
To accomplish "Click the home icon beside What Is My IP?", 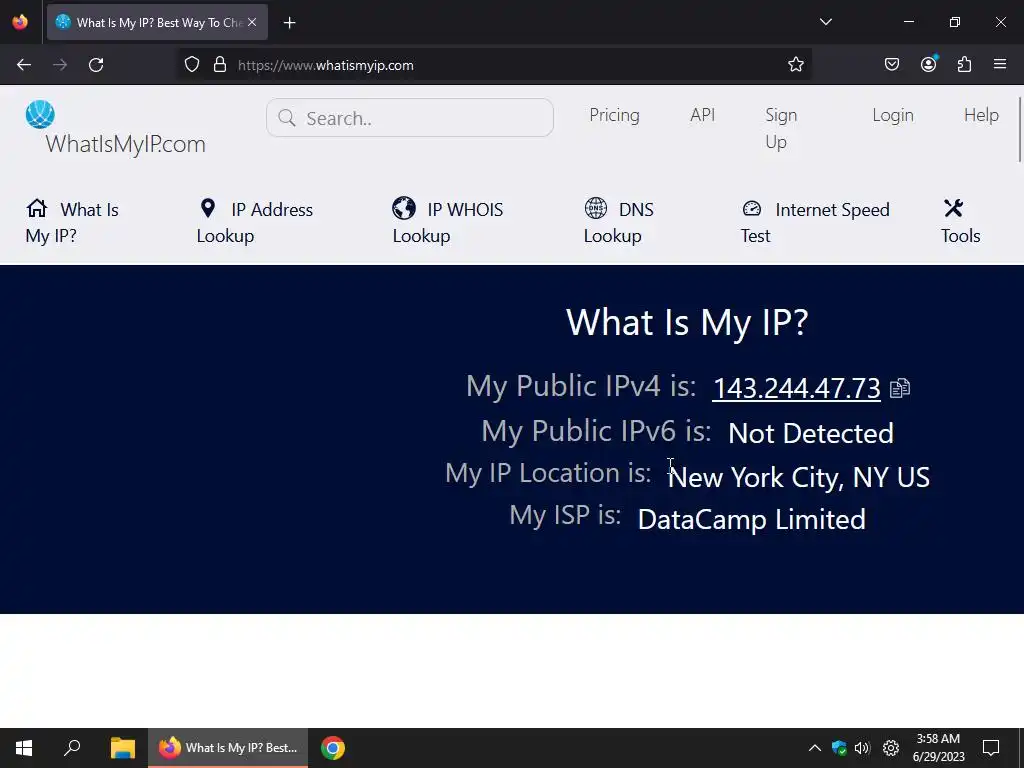I will click(x=37, y=208).
